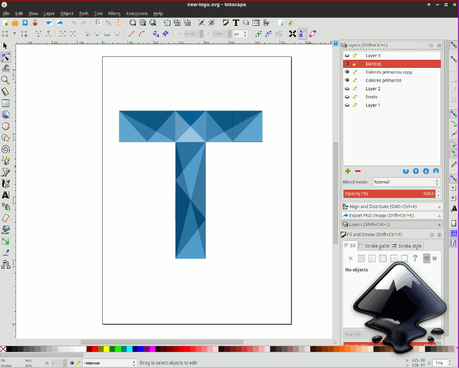Click the unknown paint question mark
This screenshot has height=368, width=459.
[415, 258]
